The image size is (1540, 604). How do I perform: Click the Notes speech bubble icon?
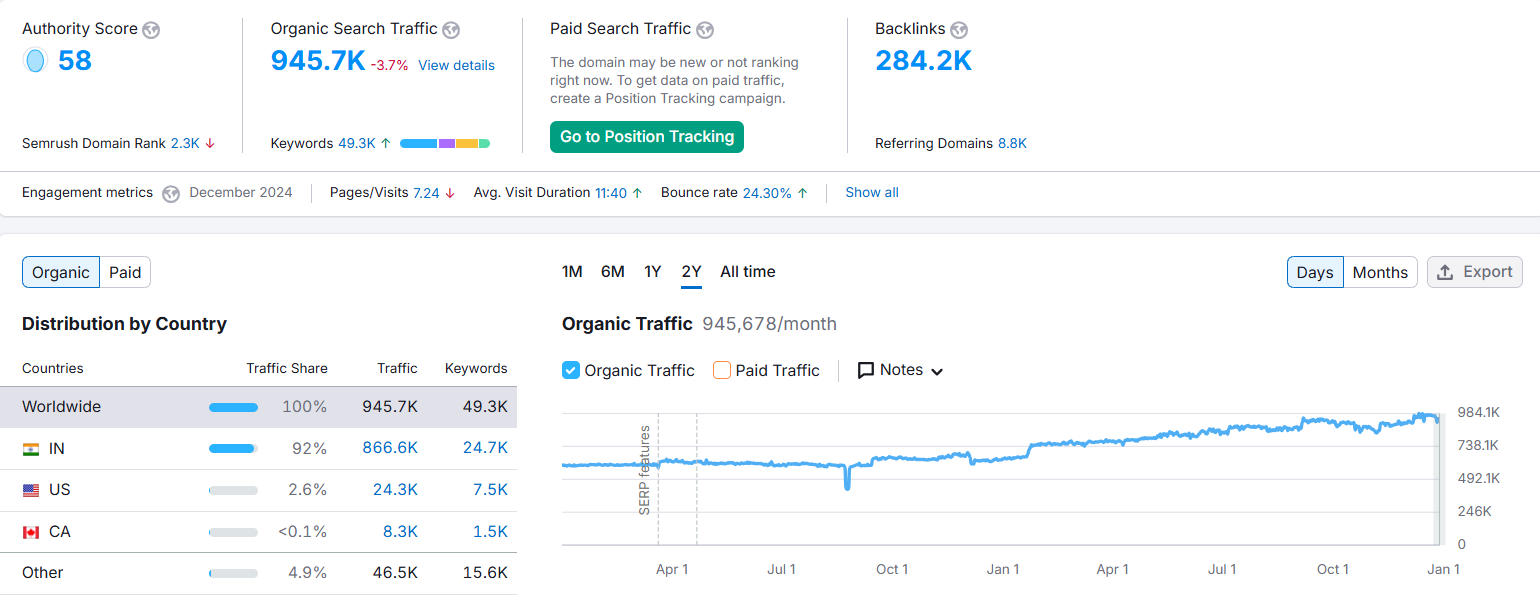coord(866,370)
